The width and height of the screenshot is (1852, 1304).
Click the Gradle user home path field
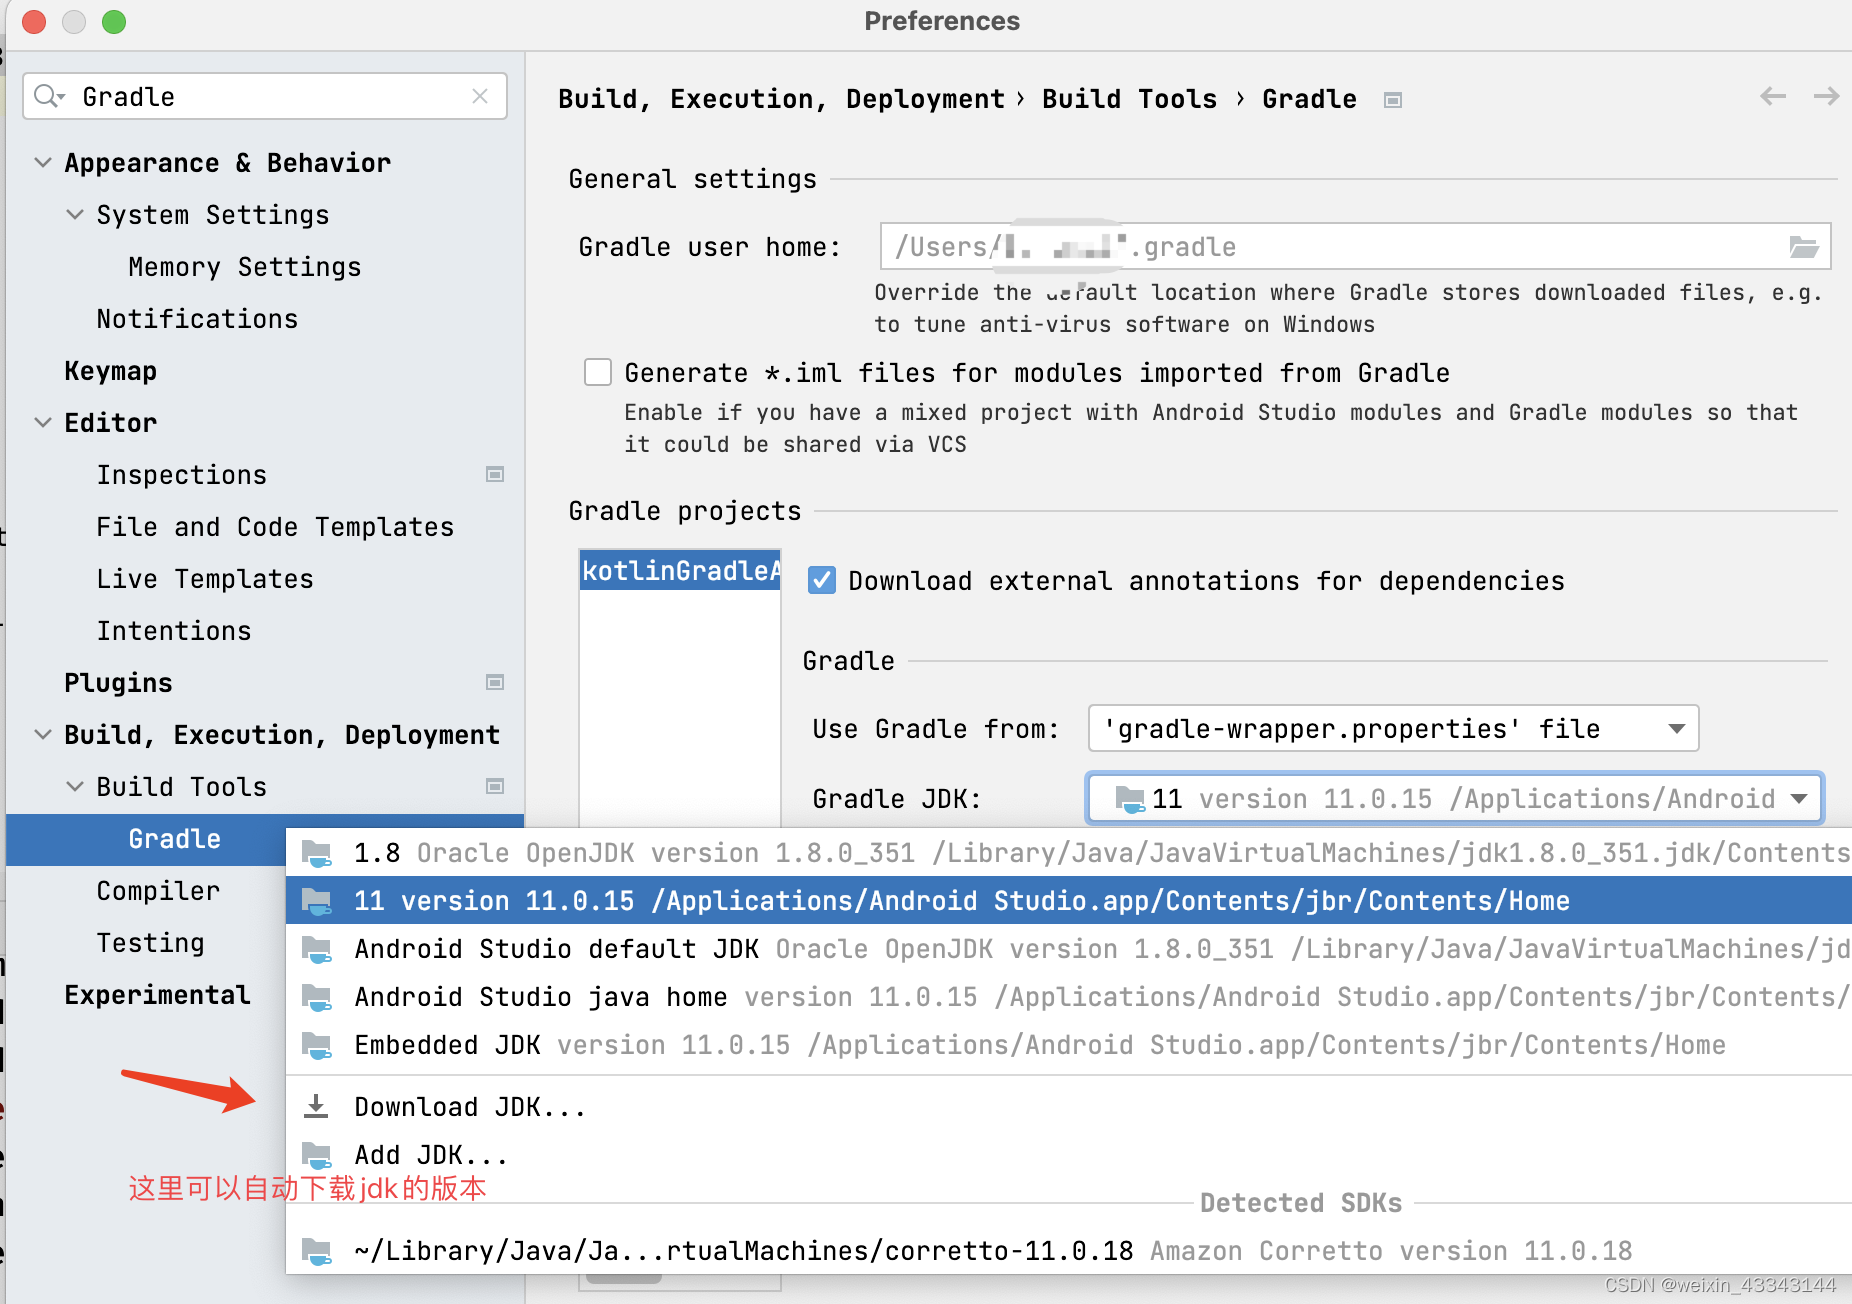pos(1355,246)
